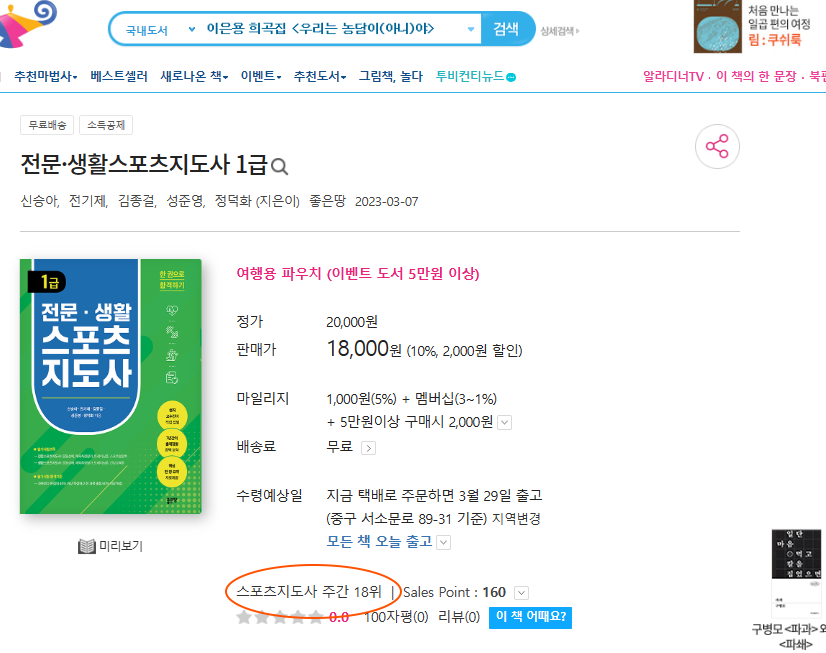
Task: Click the star rating icons
Action: point(280,617)
